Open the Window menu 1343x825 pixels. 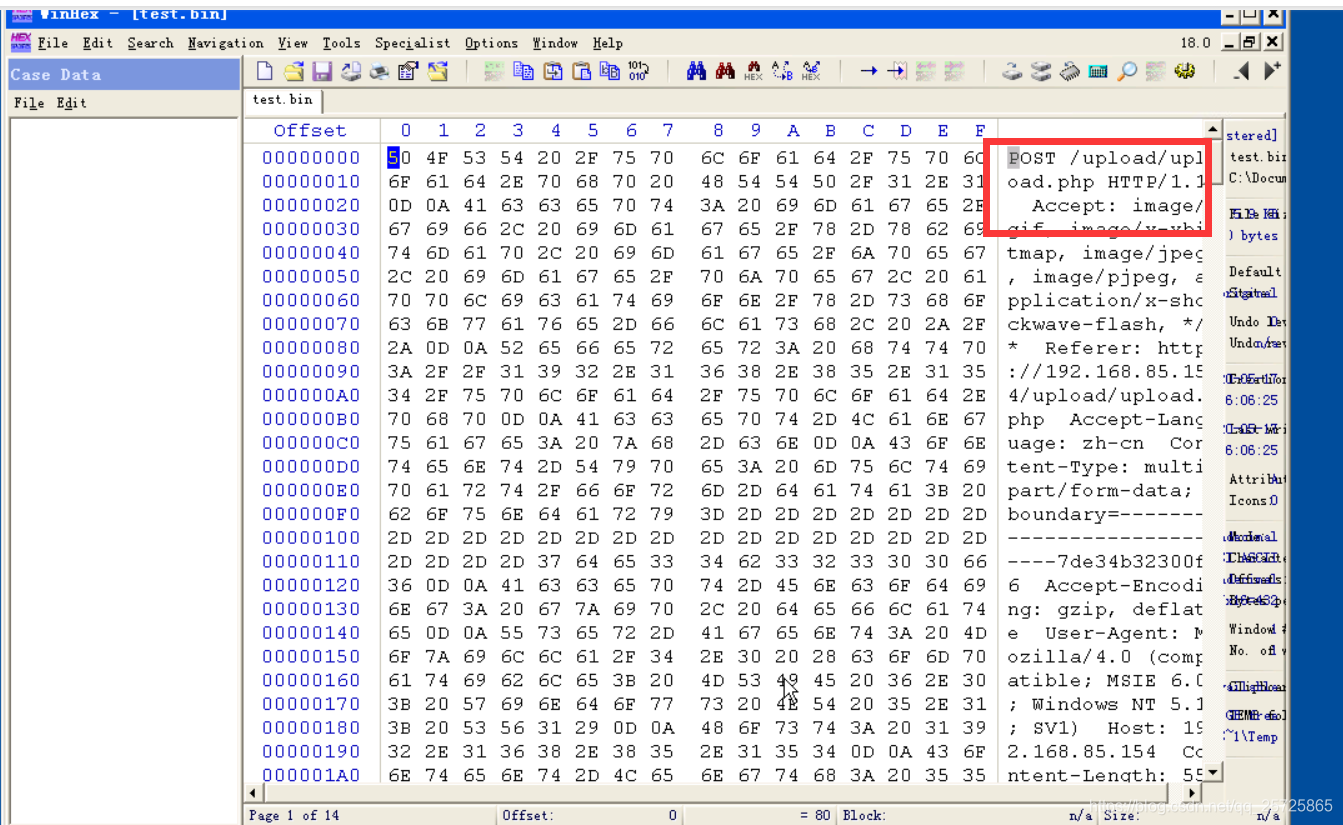click(x=555, y=43)
